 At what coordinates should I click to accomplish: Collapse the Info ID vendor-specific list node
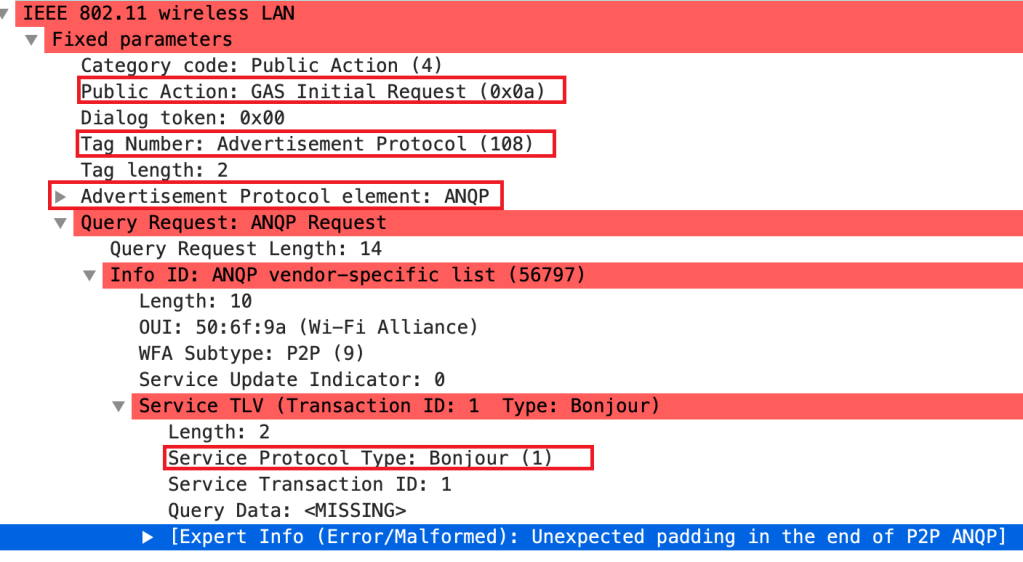(x=91, y=275)
